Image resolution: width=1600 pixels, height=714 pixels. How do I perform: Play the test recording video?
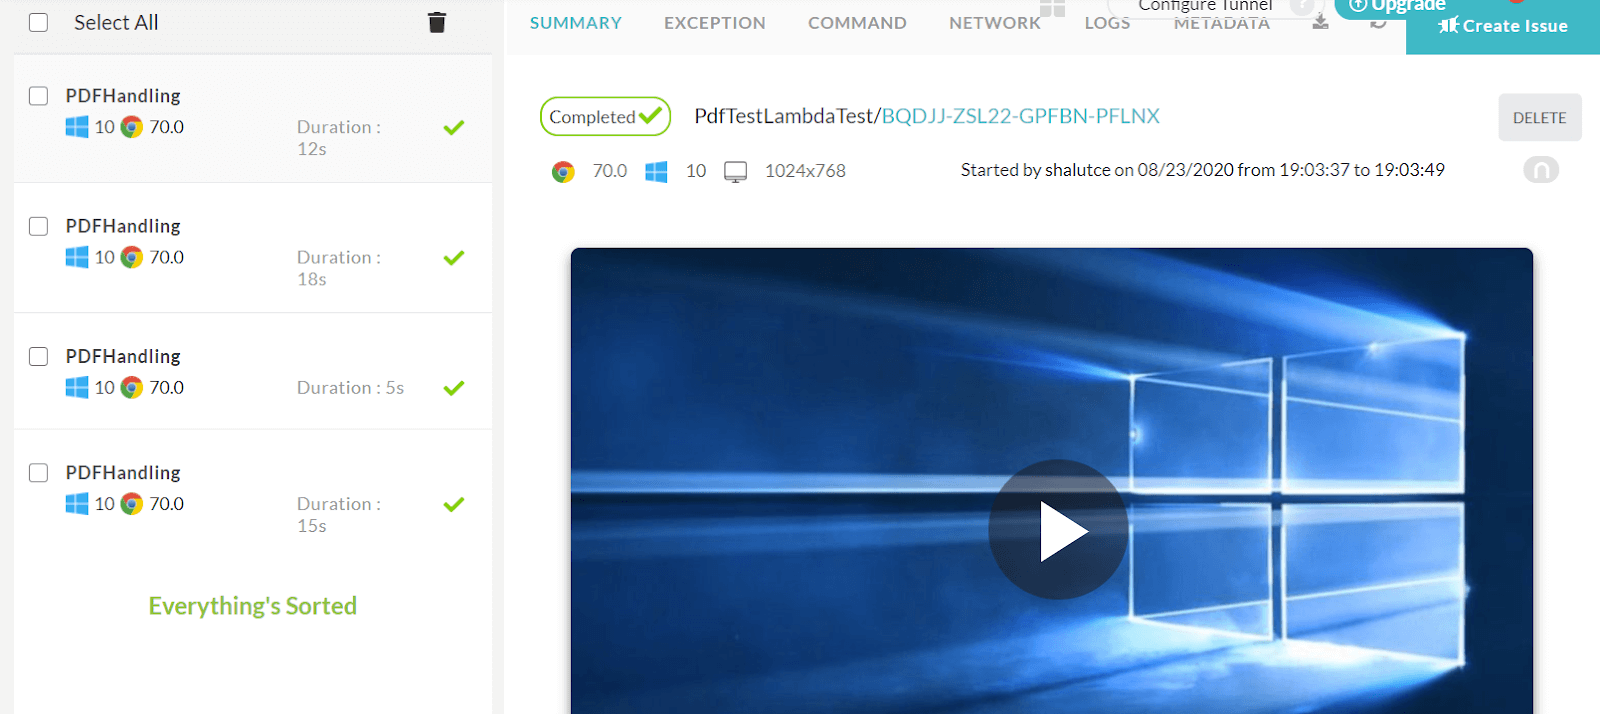pyautogui.click(x=1059, y=530)
